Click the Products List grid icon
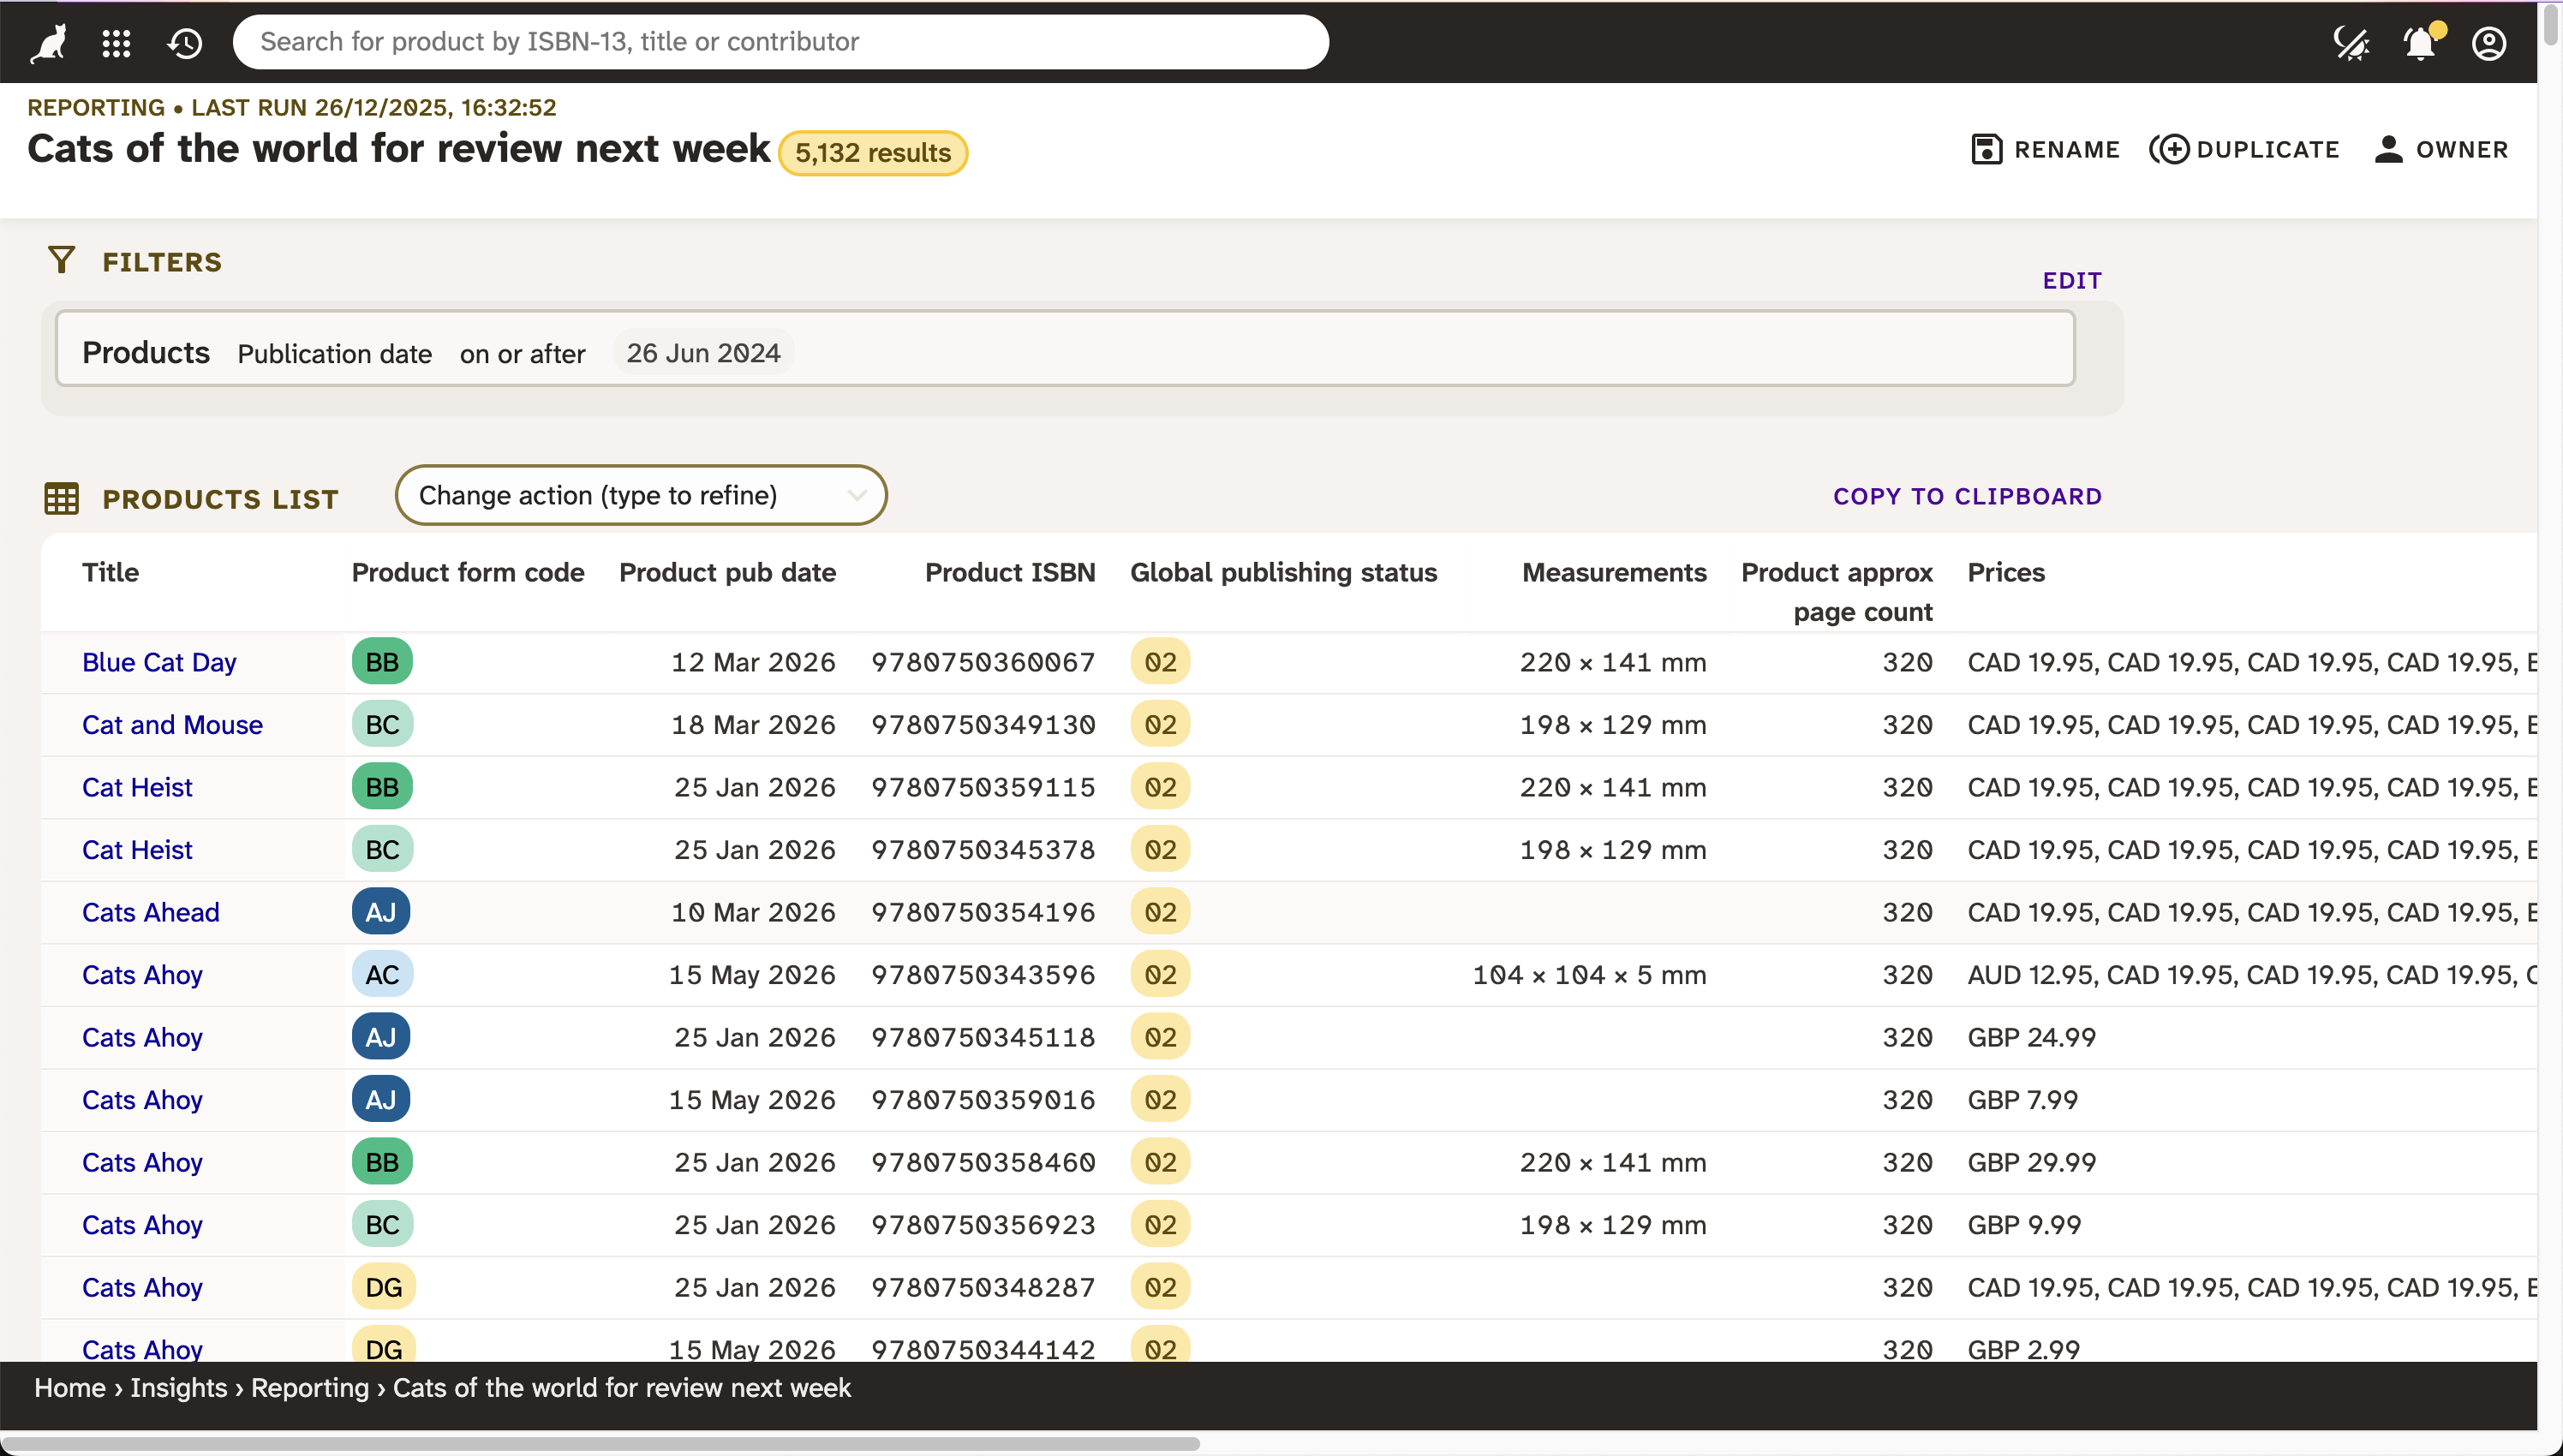The width and height of the screenshot is (2563, 1456). point(62,498)
